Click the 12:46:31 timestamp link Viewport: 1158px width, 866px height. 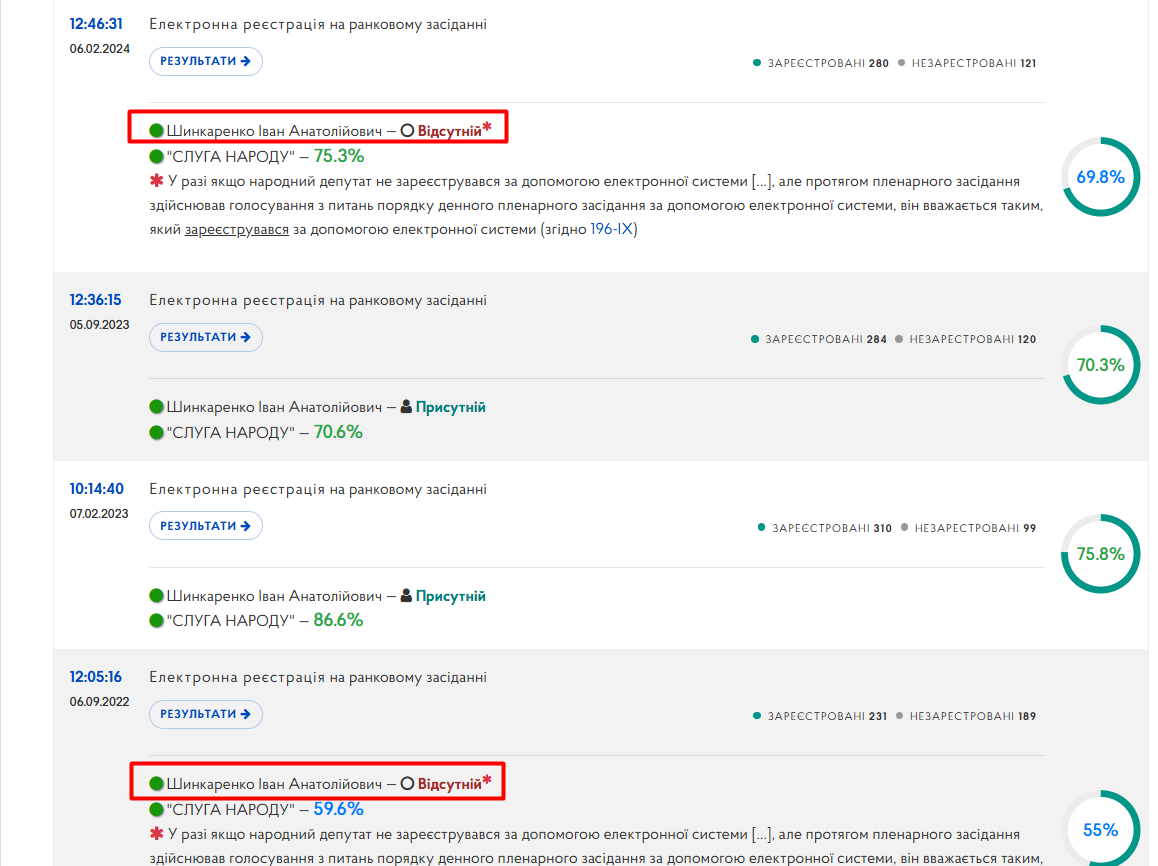pyautogui.click(x=96, y=24)
